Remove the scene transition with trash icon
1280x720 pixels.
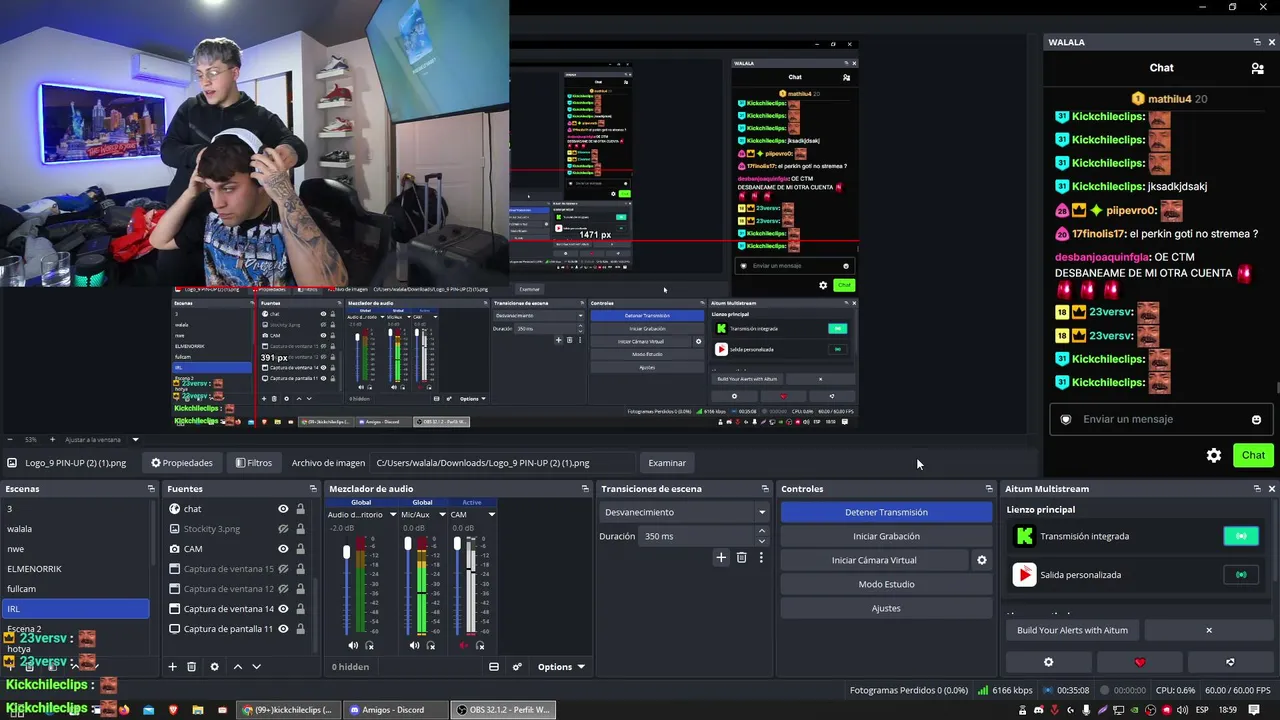tap(741, 558)
